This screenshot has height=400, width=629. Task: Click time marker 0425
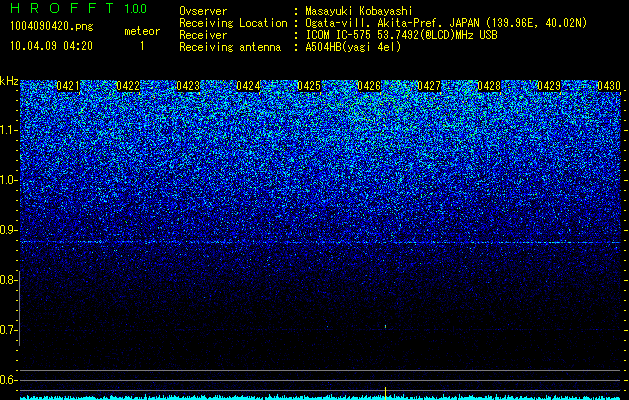(x=309, y=86)
